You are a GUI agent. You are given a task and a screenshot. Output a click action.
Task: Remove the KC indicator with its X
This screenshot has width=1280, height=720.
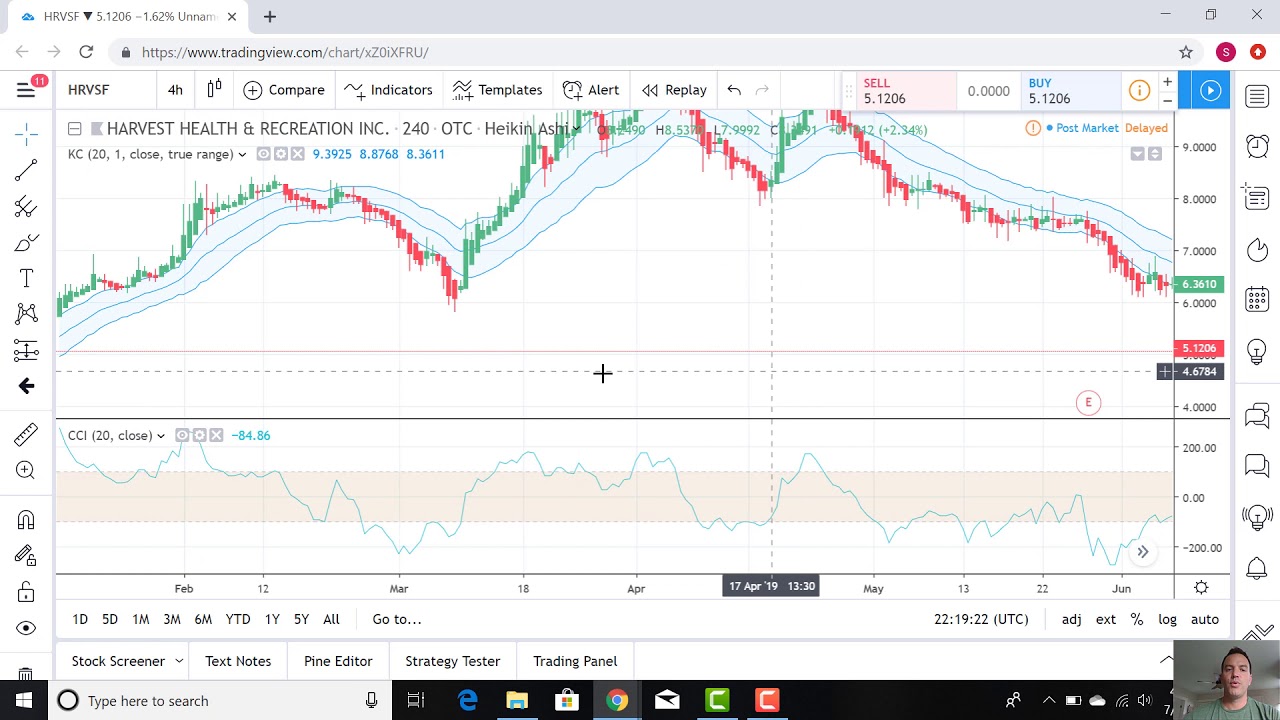[297, 154]
